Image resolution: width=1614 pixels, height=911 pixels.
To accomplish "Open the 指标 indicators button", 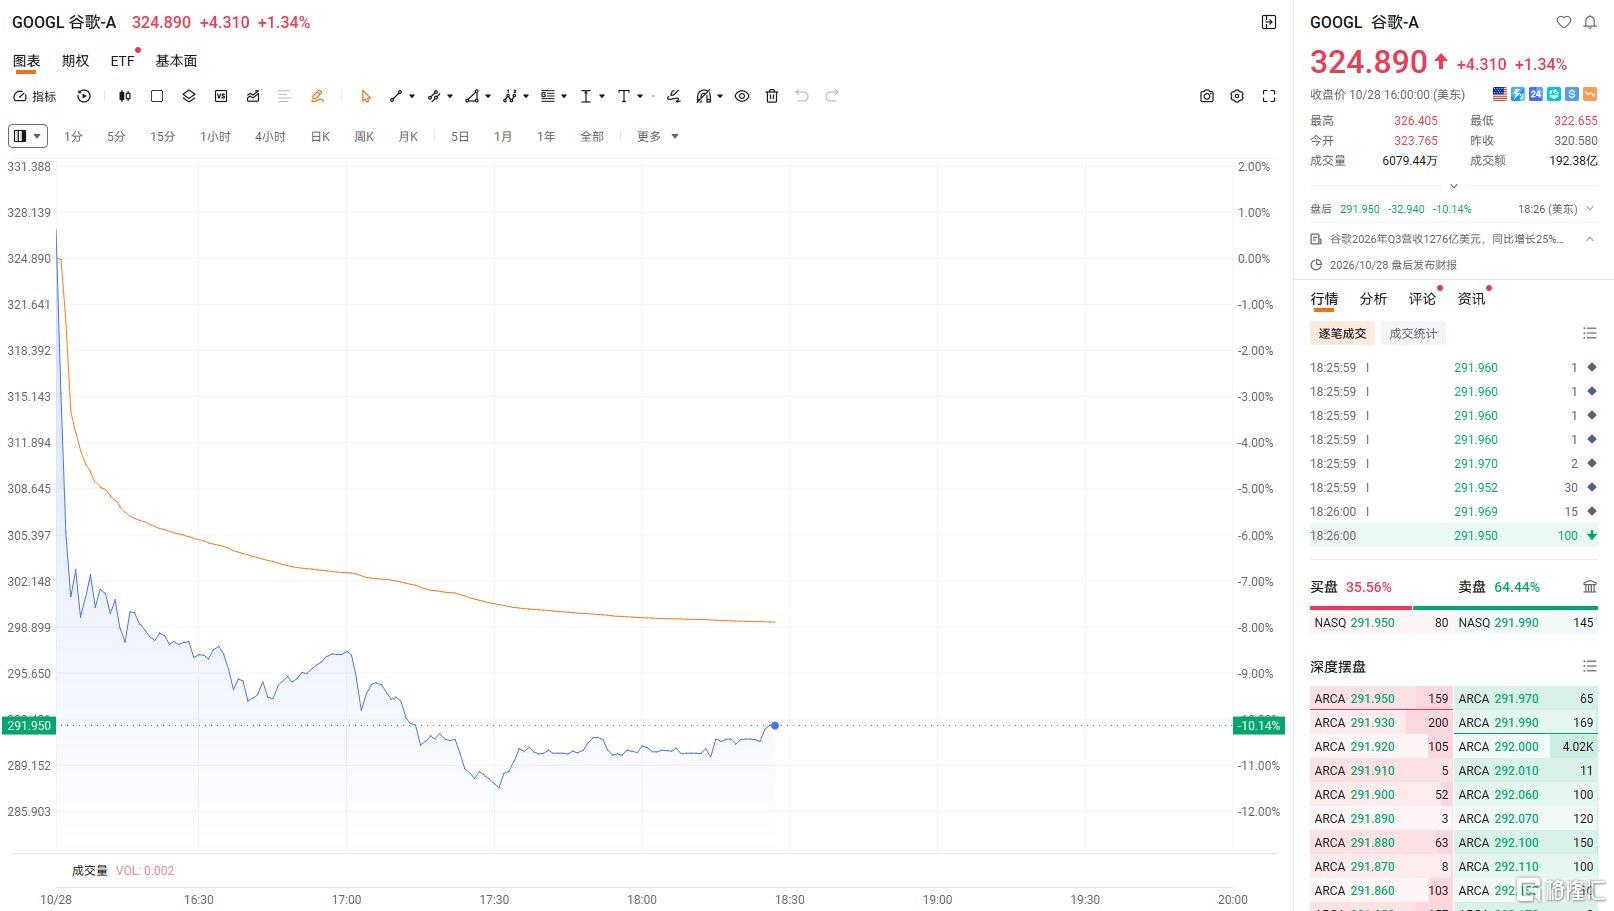I will (x=34, y=96).
